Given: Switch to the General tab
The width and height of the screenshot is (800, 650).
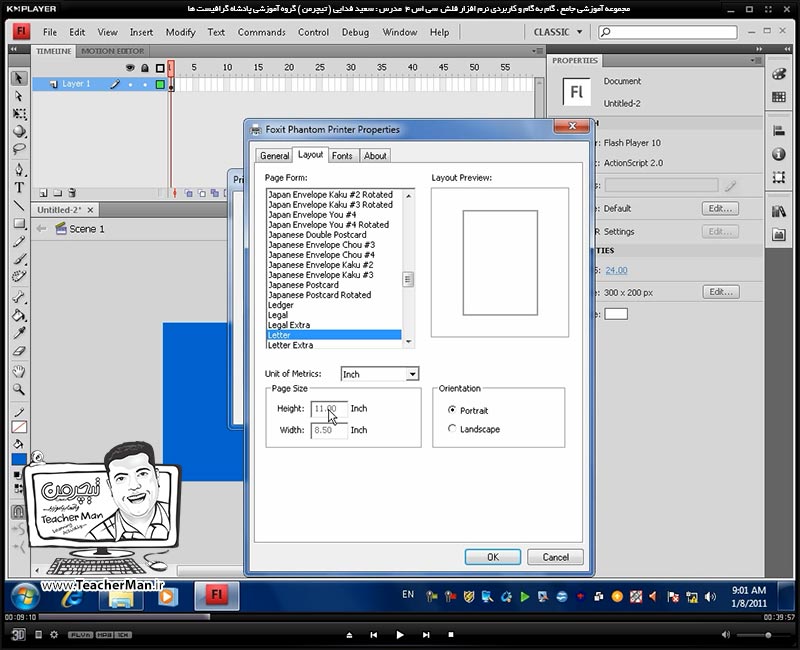Looking at the screenshot, I should (274, 156).
